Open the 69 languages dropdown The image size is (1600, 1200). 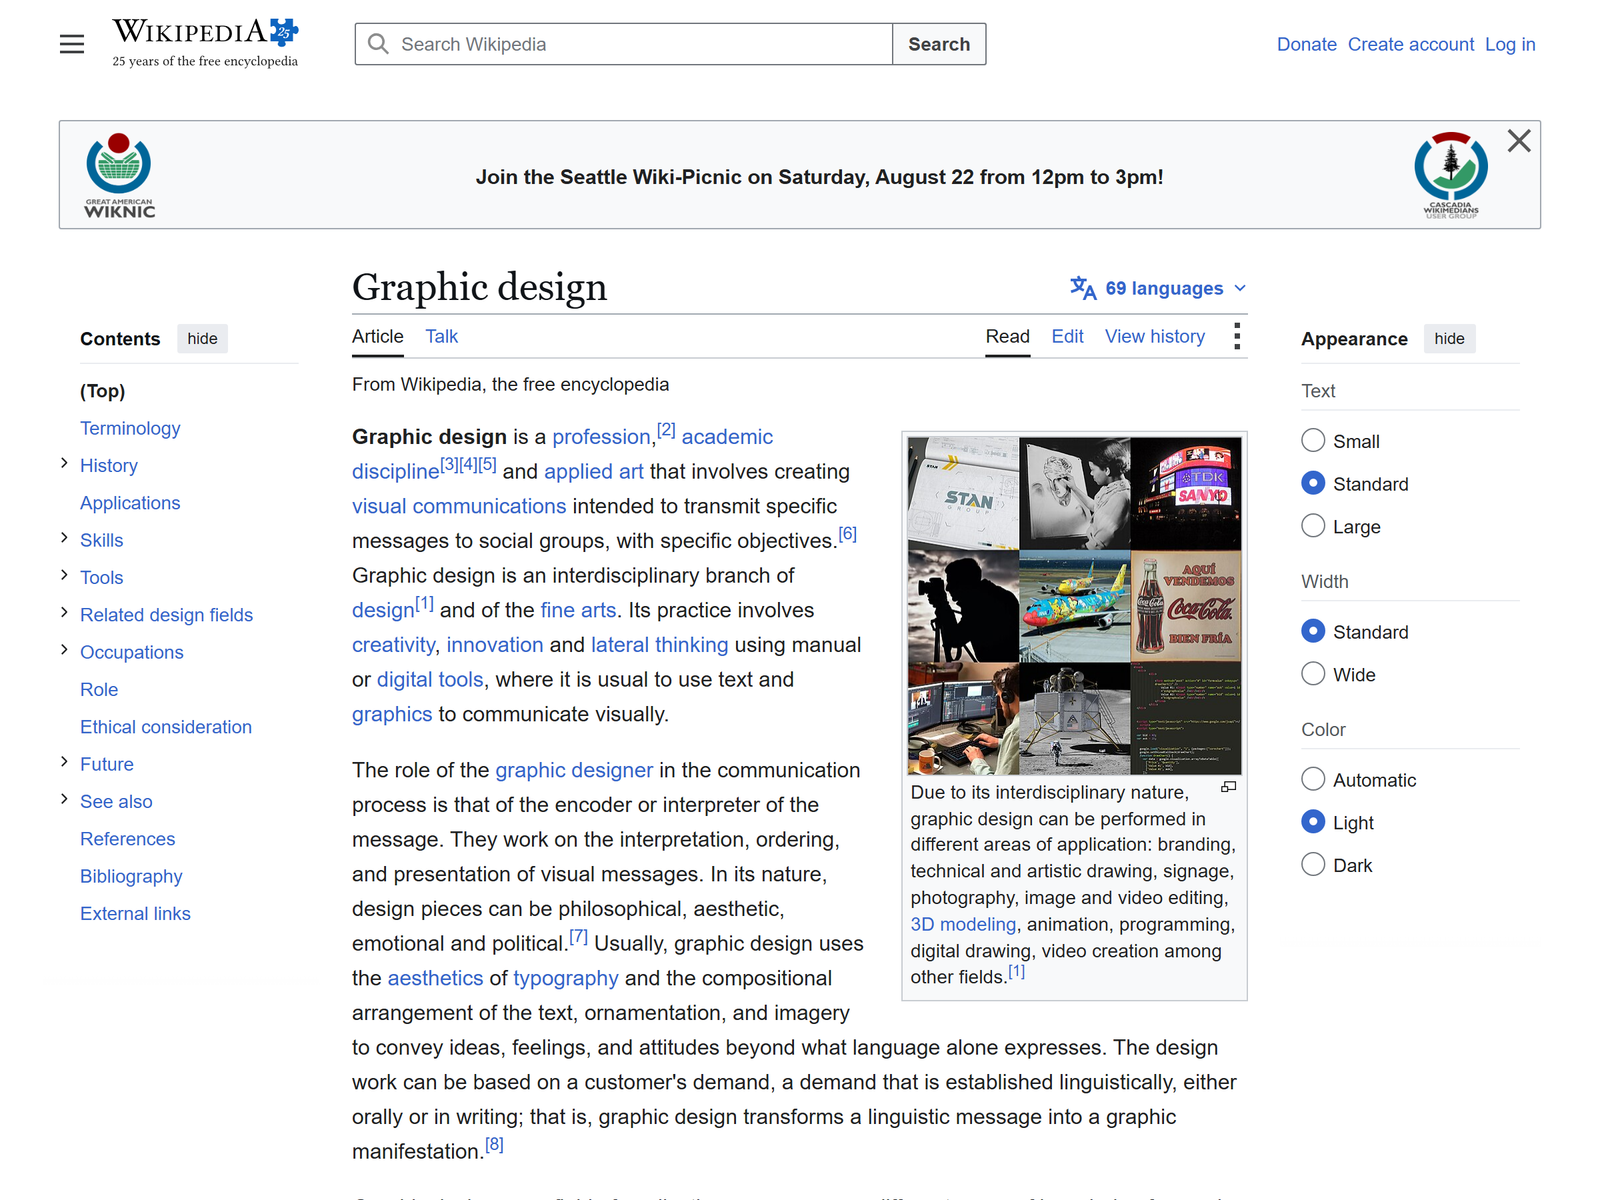1159,288
